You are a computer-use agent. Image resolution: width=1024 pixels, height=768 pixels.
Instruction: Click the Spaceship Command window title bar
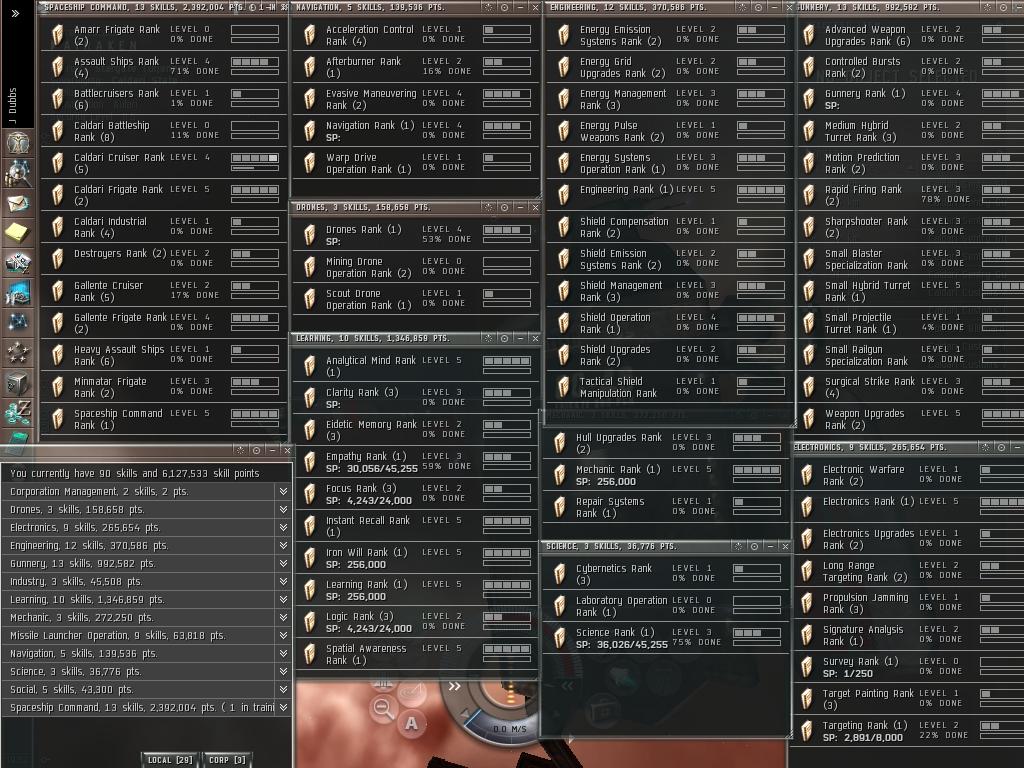coord(163,7)
